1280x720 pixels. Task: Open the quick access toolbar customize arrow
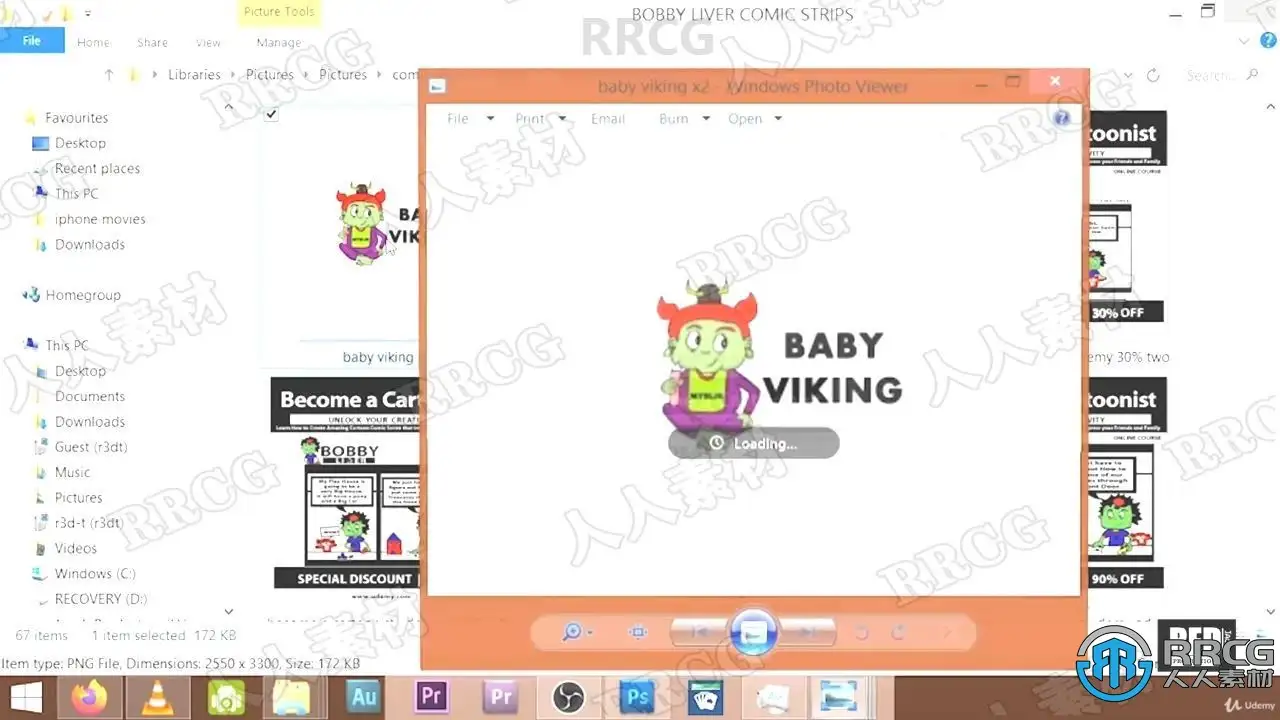[x=88, y=13]
